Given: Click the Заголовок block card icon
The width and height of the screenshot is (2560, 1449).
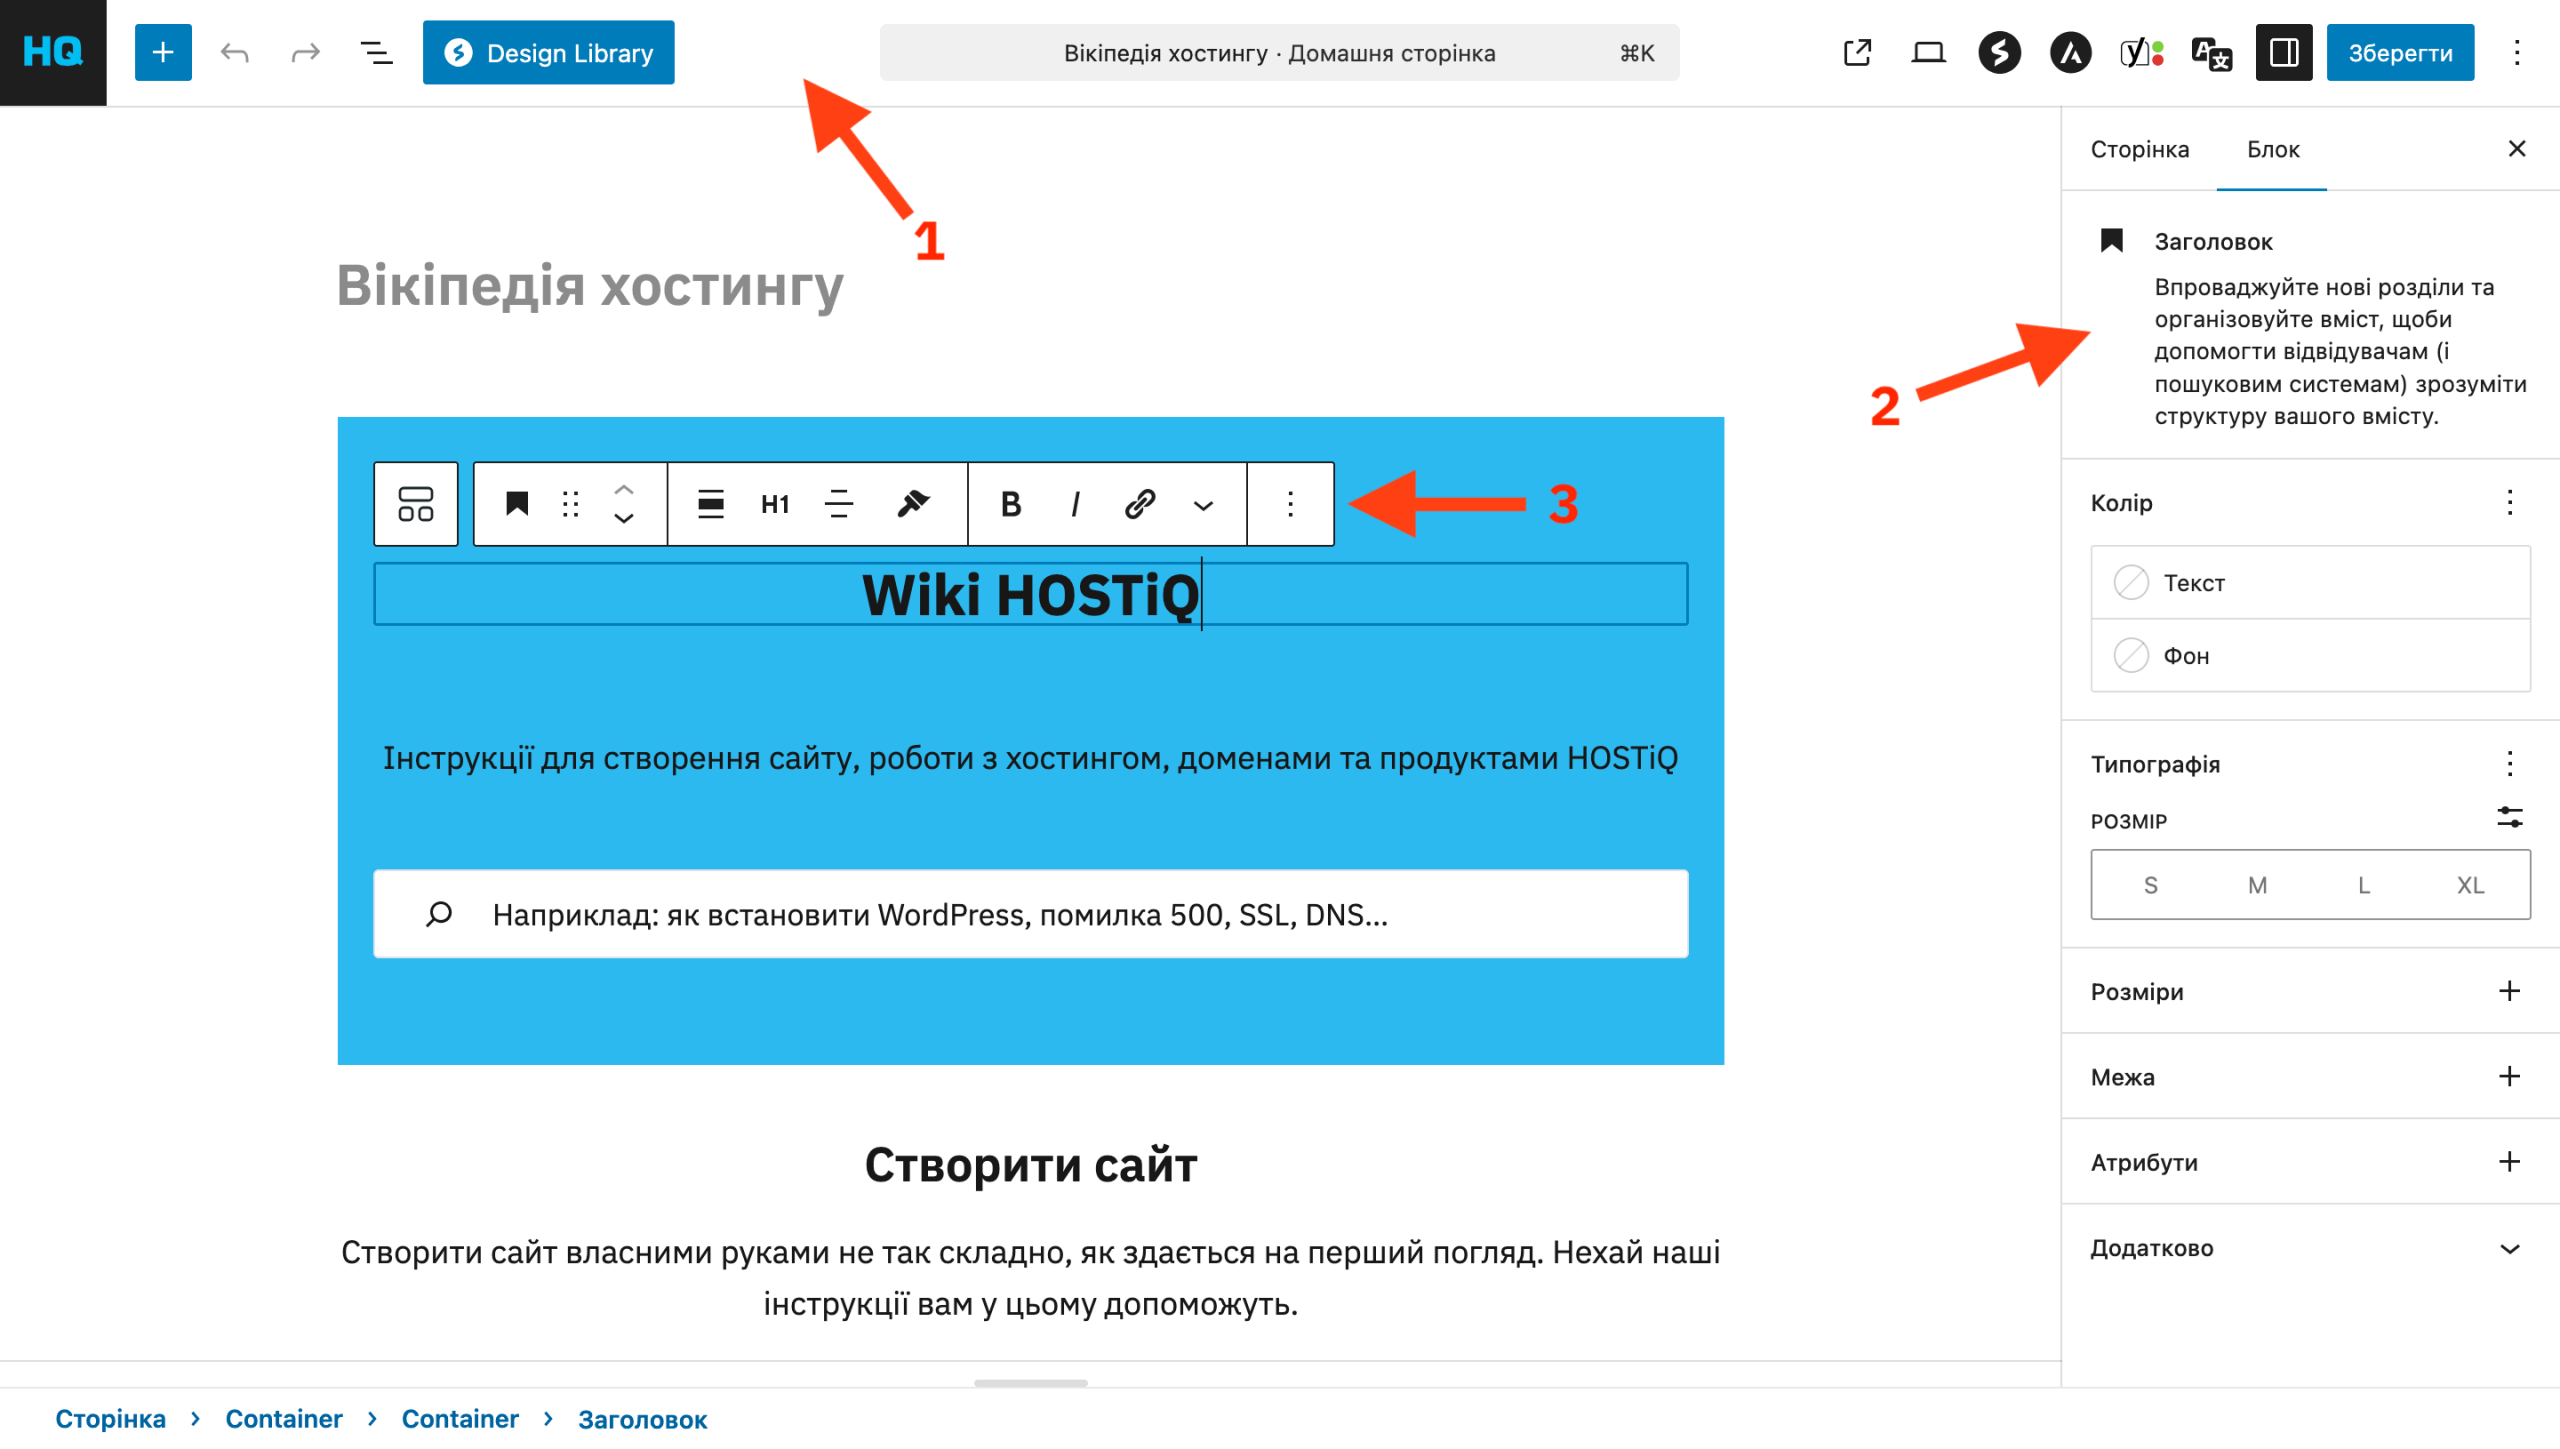Looking at the screenshot, I should coord(2111,241).
